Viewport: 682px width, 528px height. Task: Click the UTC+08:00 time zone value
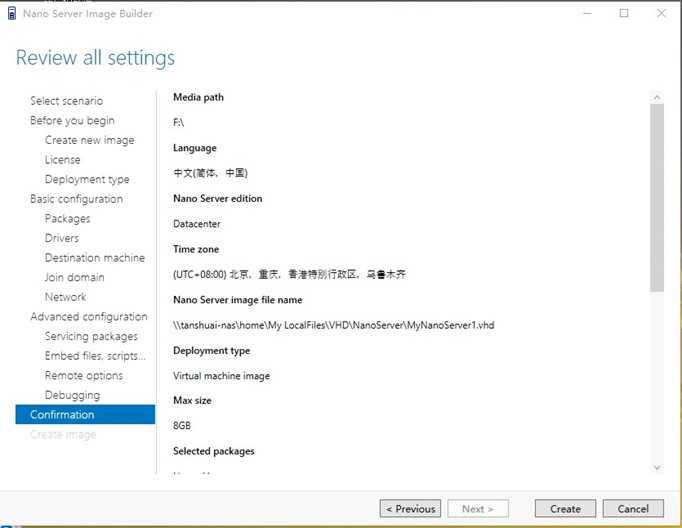pos(289,274)
